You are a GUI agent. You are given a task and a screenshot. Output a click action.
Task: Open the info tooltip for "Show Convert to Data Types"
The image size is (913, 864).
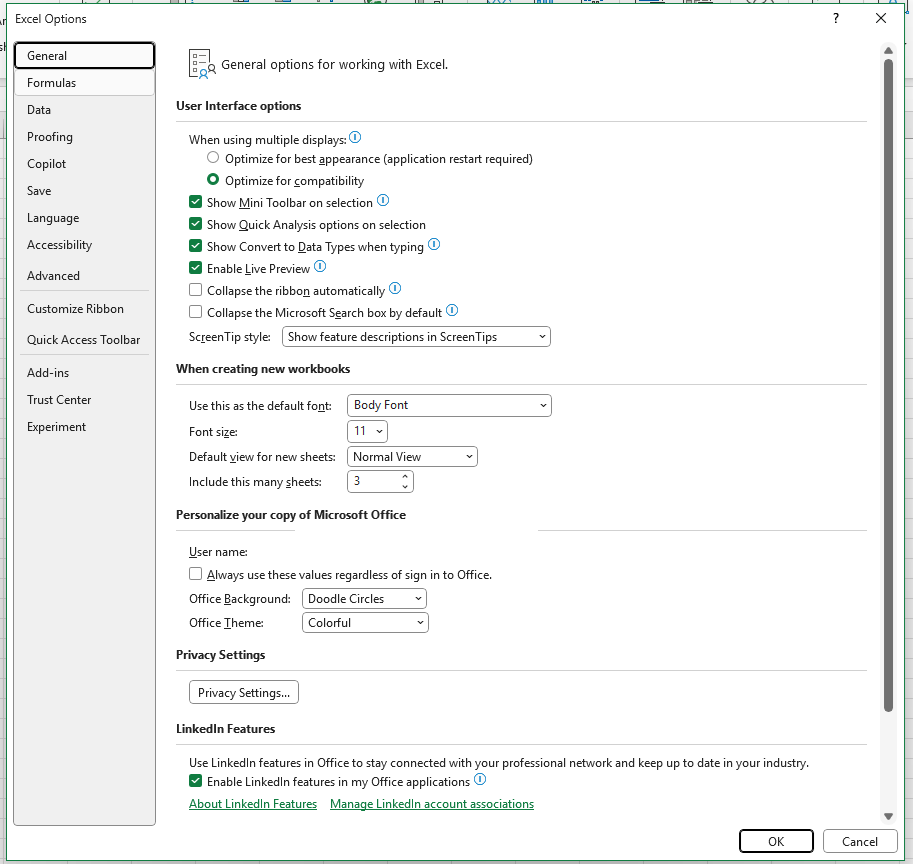[x=434, y=244]
